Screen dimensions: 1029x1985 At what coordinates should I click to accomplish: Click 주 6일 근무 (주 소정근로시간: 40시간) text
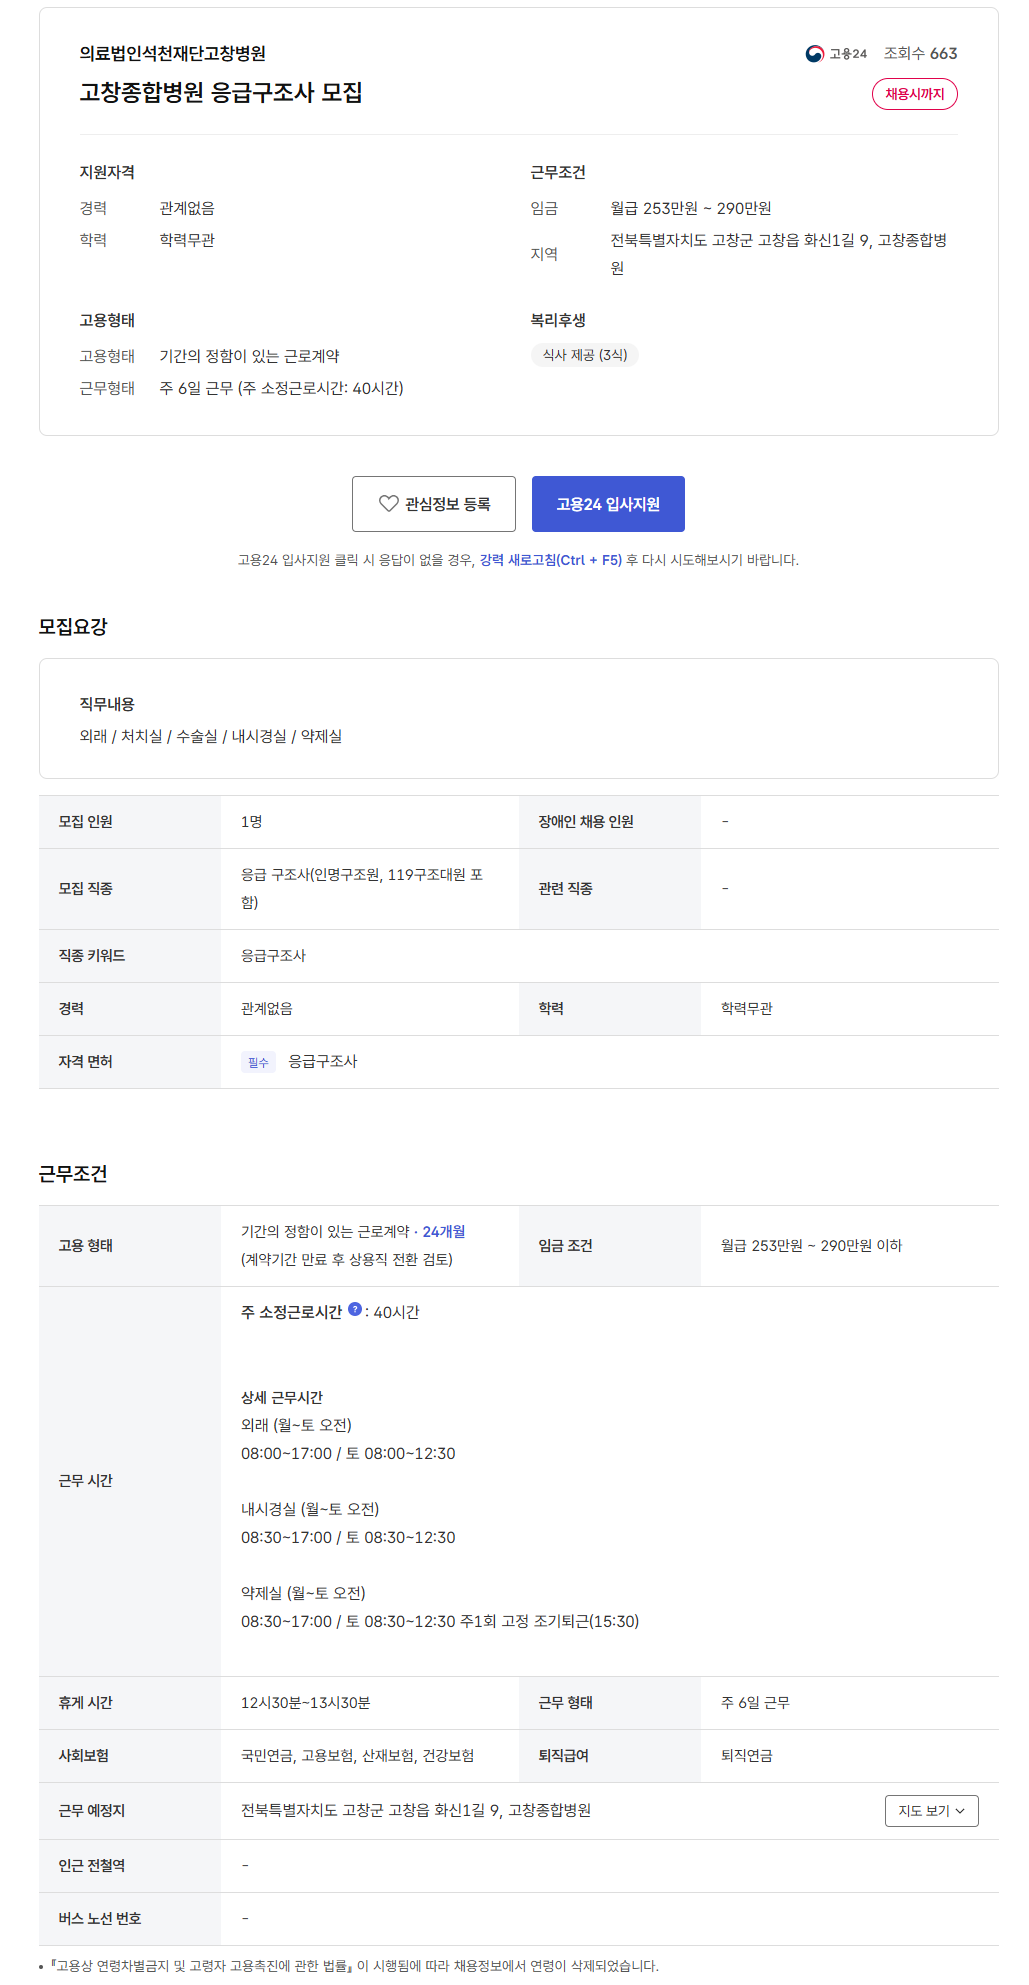[x=282, y=388]
